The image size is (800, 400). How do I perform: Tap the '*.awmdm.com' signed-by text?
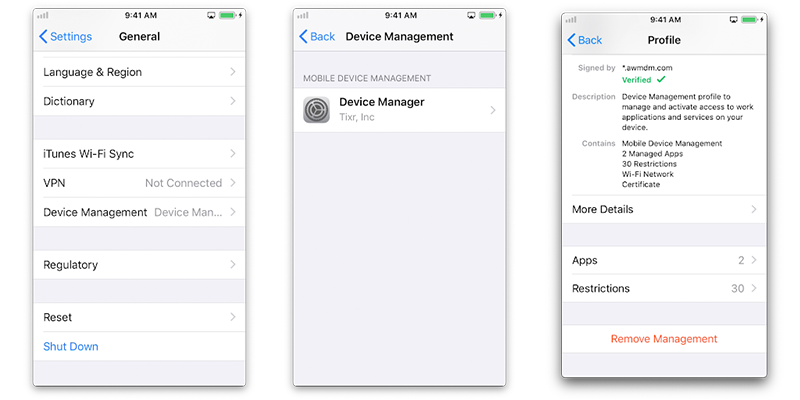tap(647, 67)
